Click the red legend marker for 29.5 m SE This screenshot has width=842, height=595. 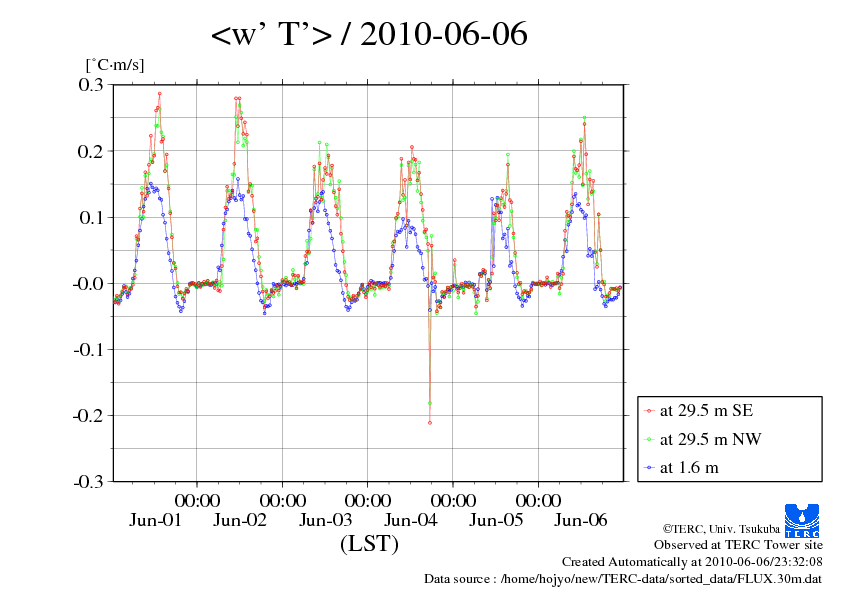click(649, 411)
